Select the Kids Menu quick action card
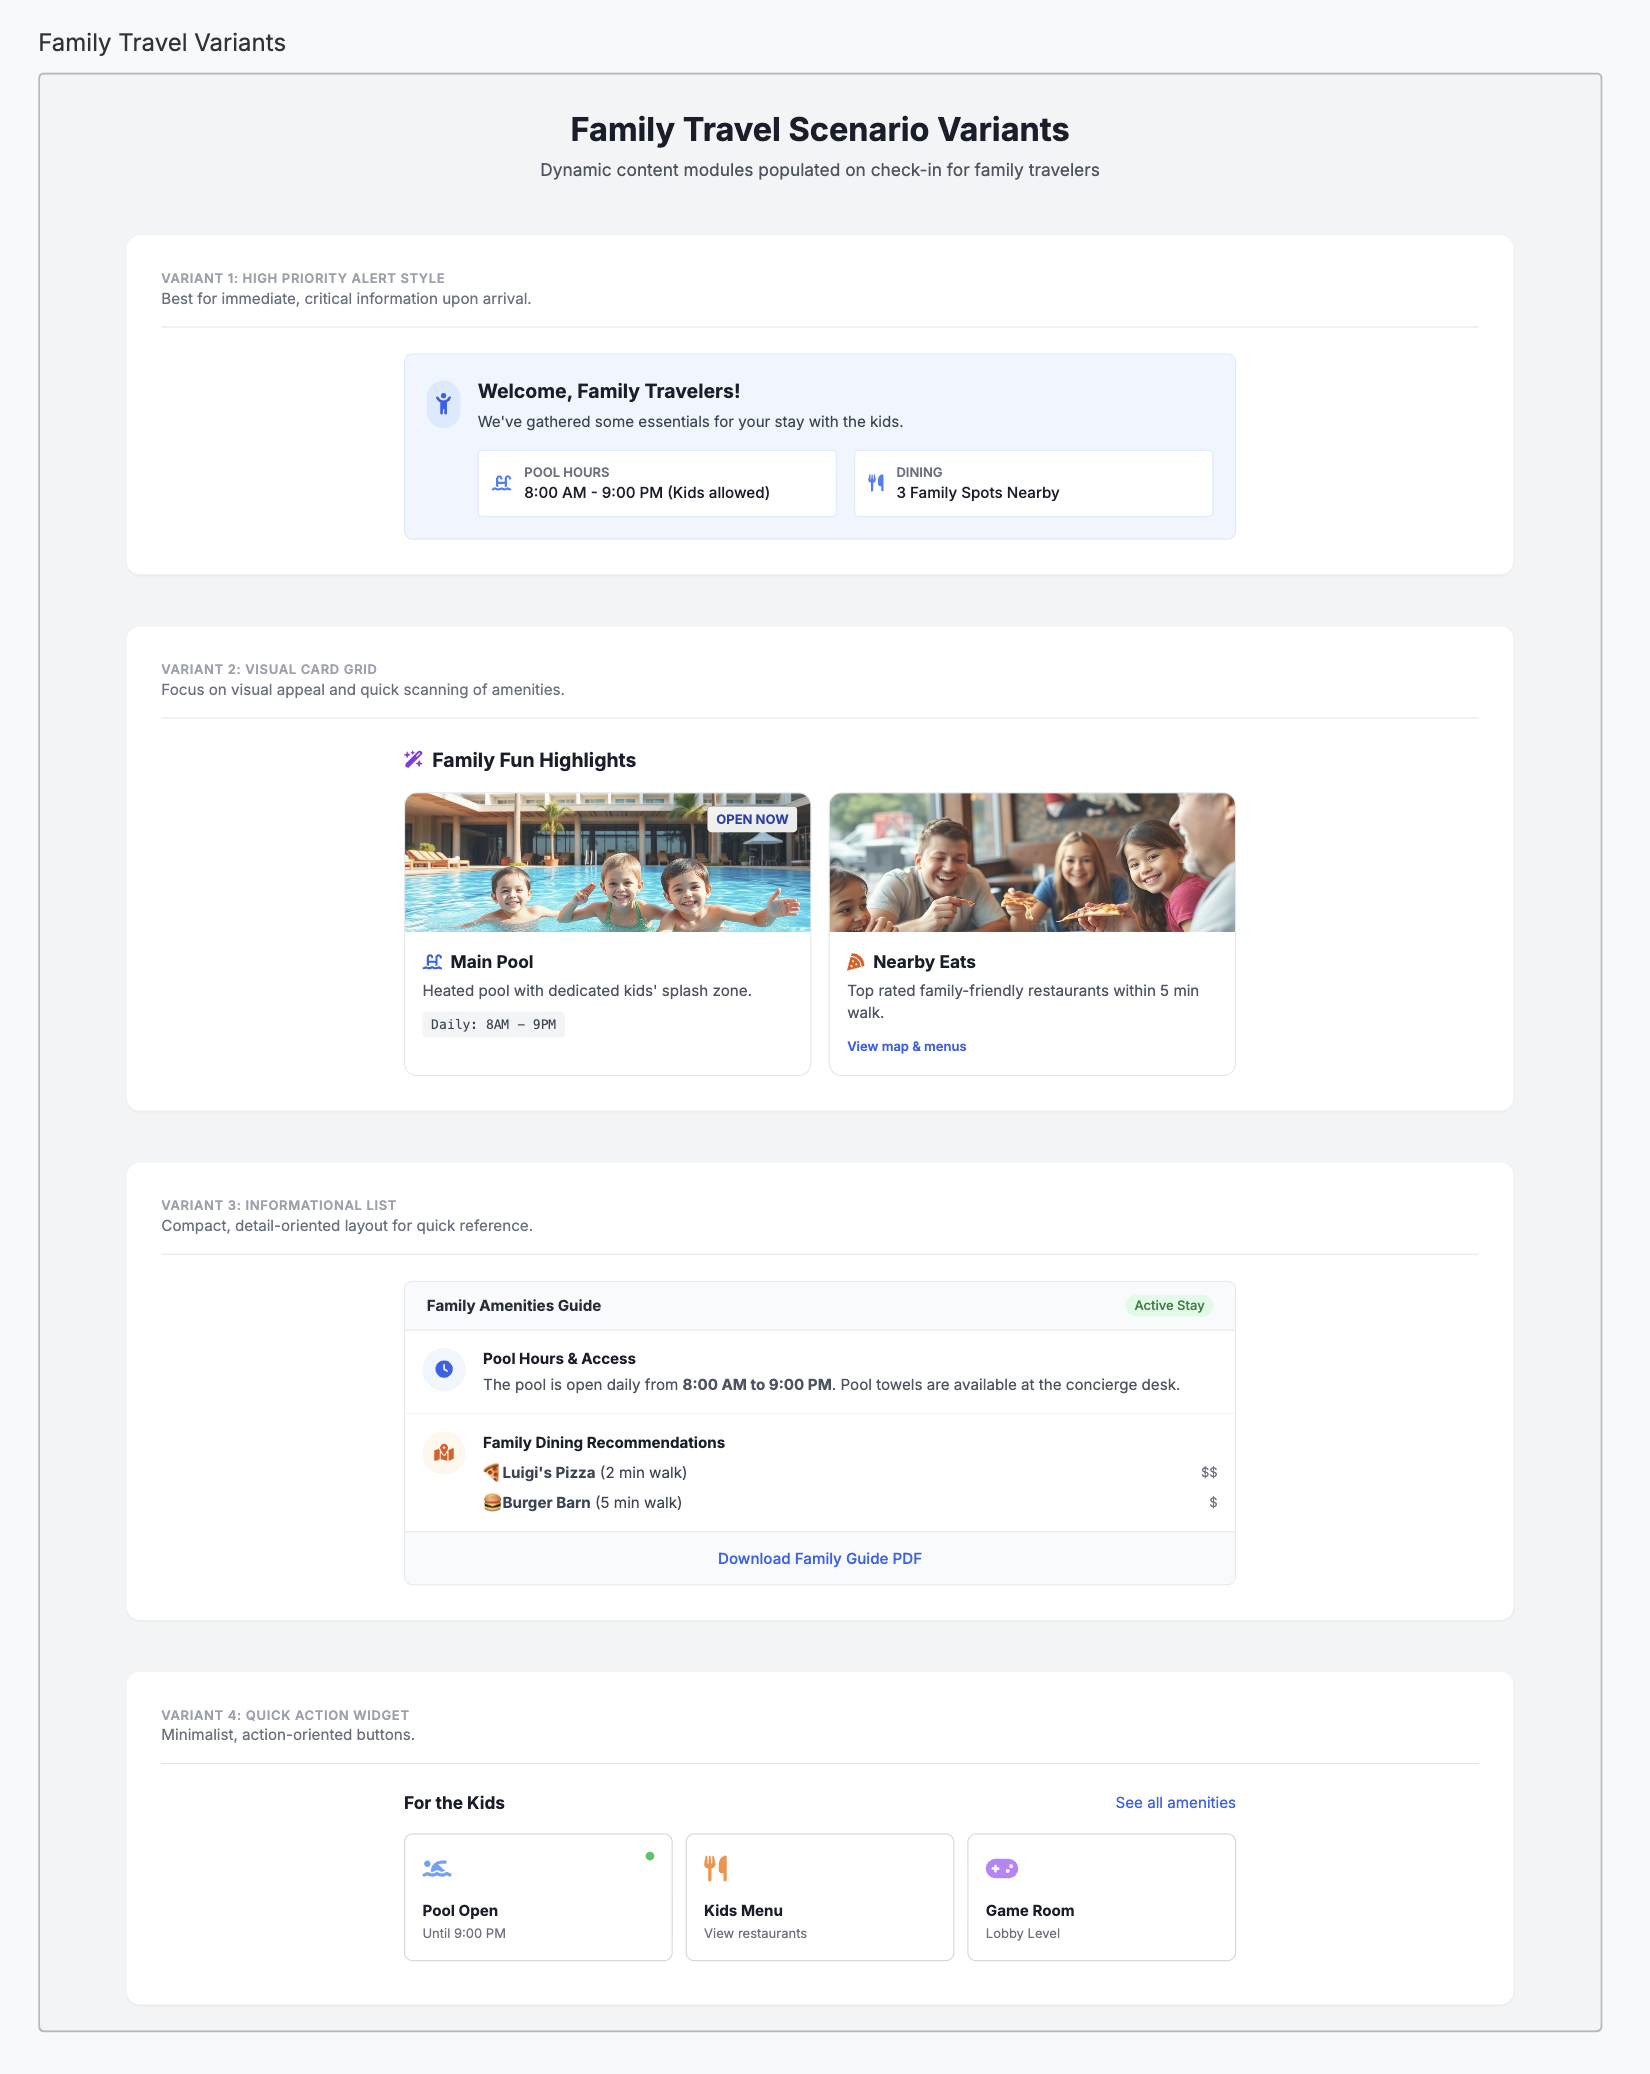Screen dimensions: 1650x2074 pyautogui.click(x=820, y=1897)
